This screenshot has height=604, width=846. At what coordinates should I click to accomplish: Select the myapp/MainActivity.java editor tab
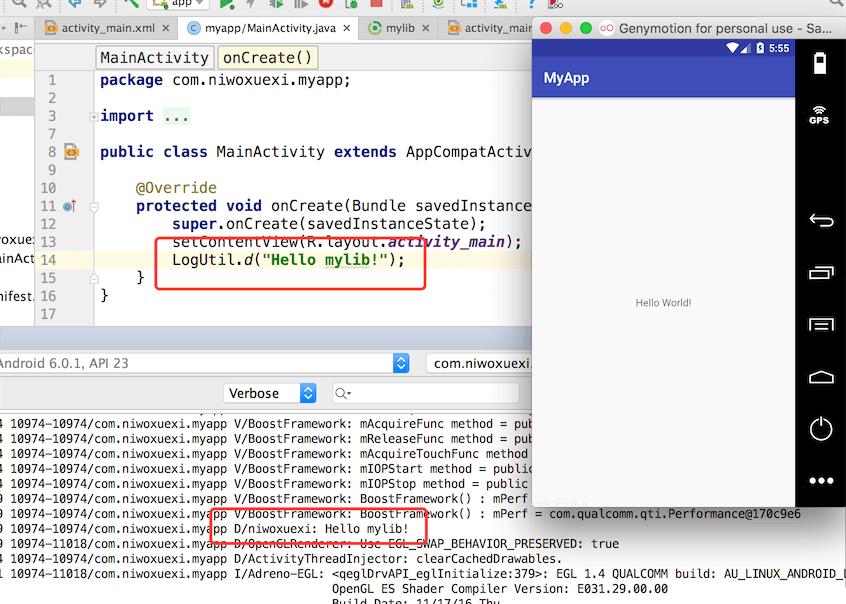click(269, 28)
